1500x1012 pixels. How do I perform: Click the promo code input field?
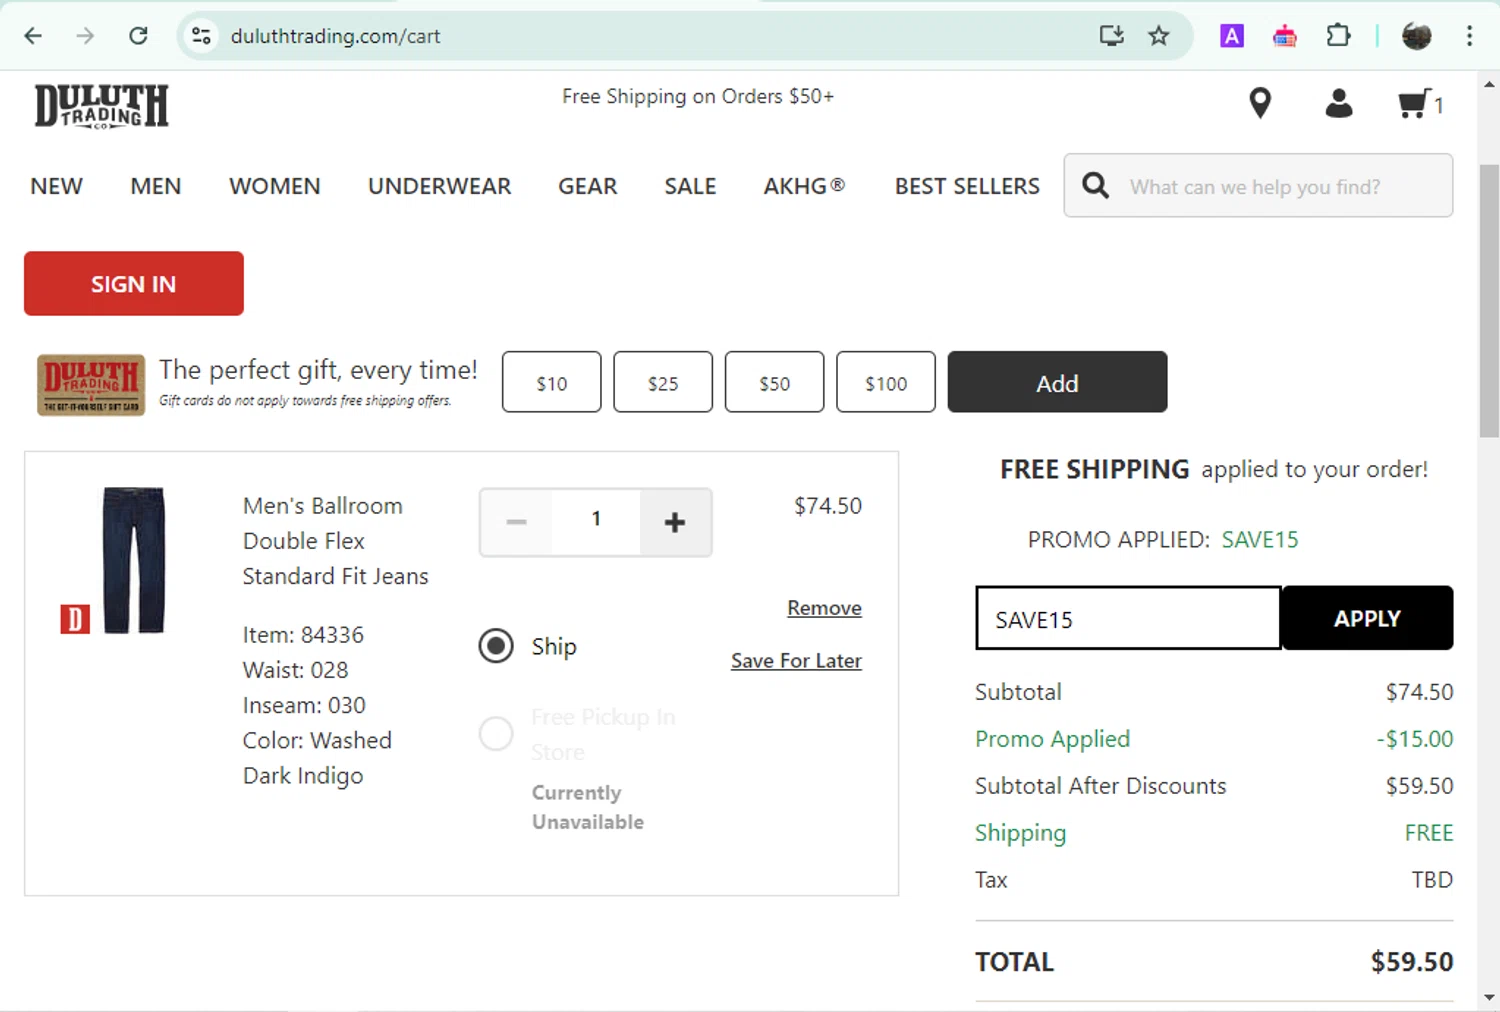[x=1129, y=618]
